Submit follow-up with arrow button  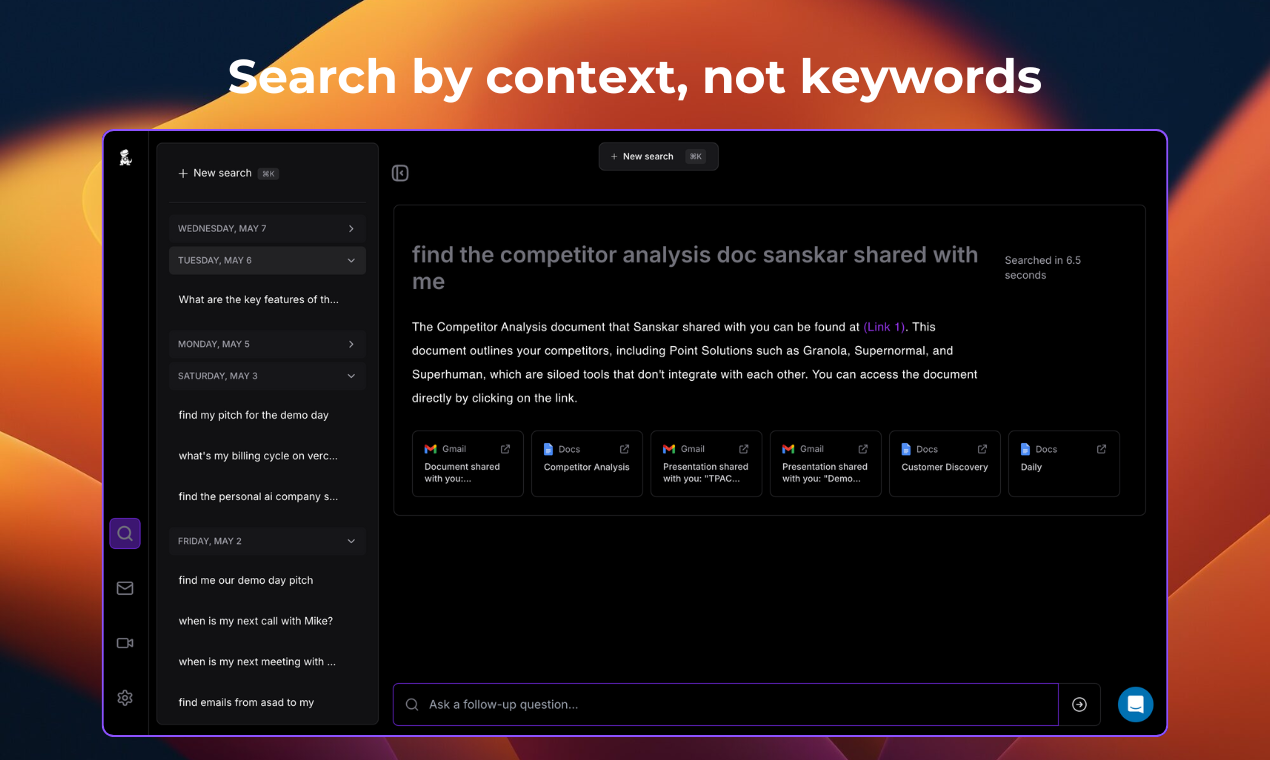[x=1079, y=704]
